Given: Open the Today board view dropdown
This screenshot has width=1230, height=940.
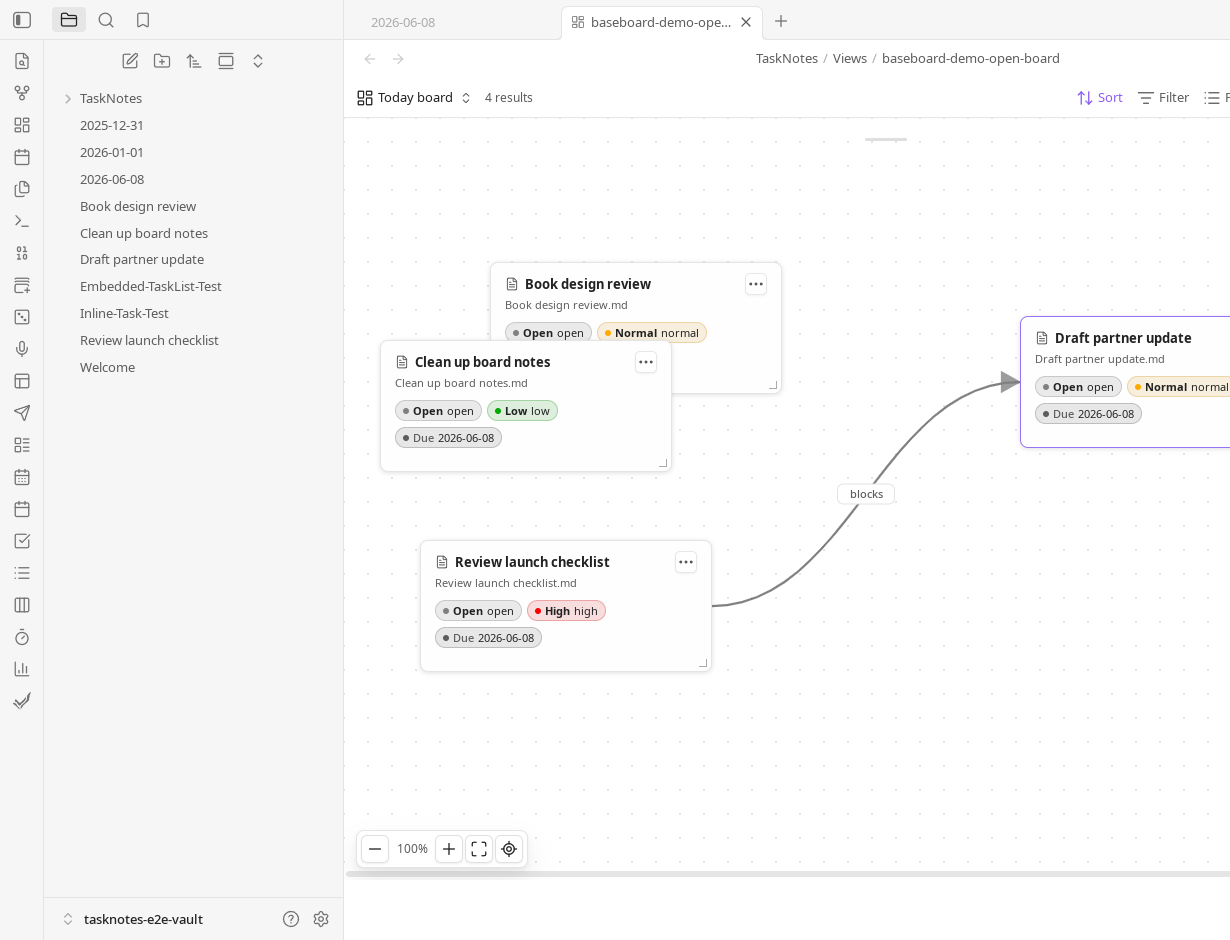Looking at the screenshot, I should pos(414,98).
